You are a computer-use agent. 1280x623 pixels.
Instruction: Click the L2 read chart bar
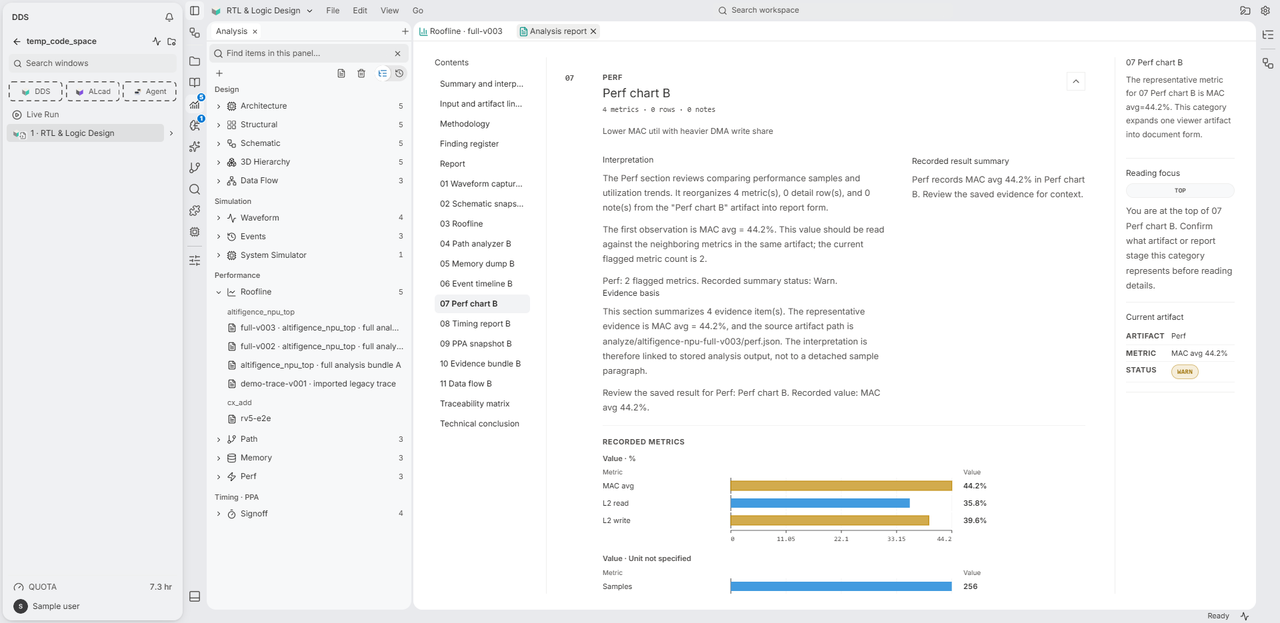pos(820,503)
